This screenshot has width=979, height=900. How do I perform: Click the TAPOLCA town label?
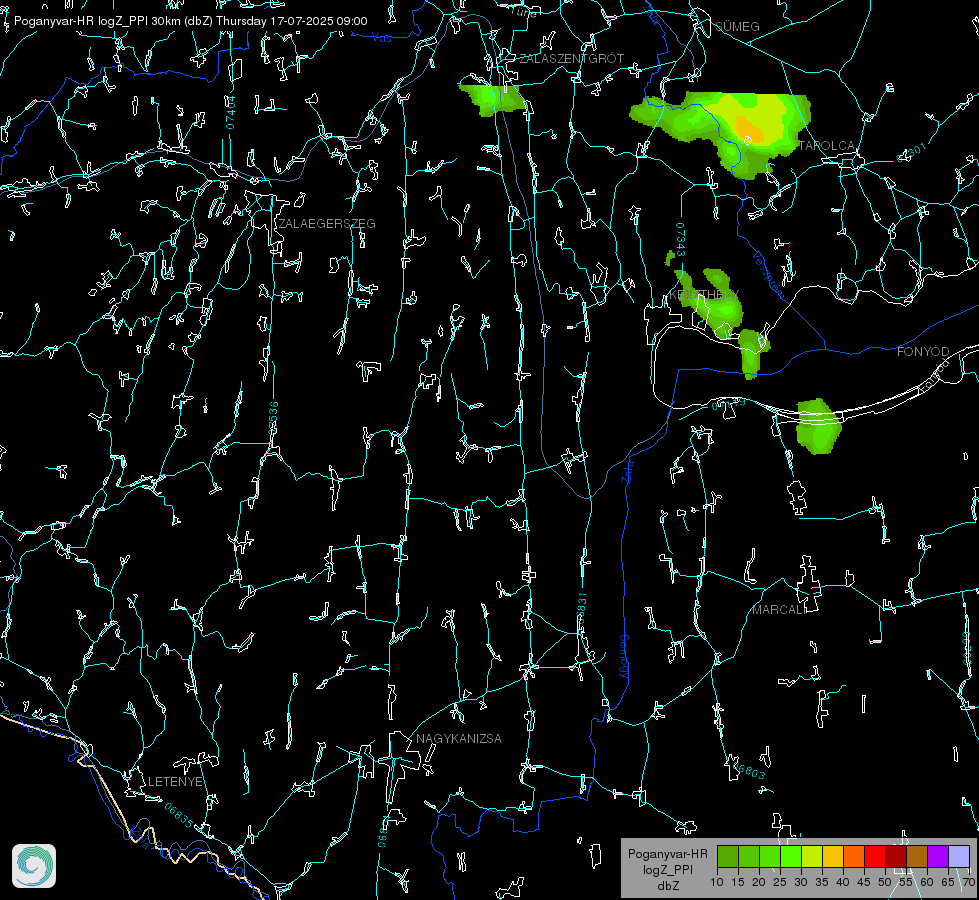pos(827,146)
